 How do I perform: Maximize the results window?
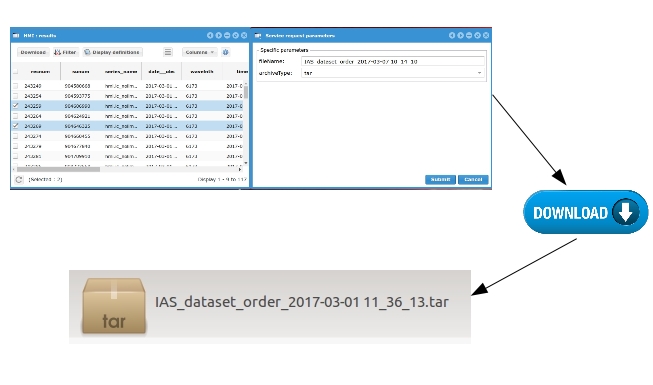coord(236,35)
